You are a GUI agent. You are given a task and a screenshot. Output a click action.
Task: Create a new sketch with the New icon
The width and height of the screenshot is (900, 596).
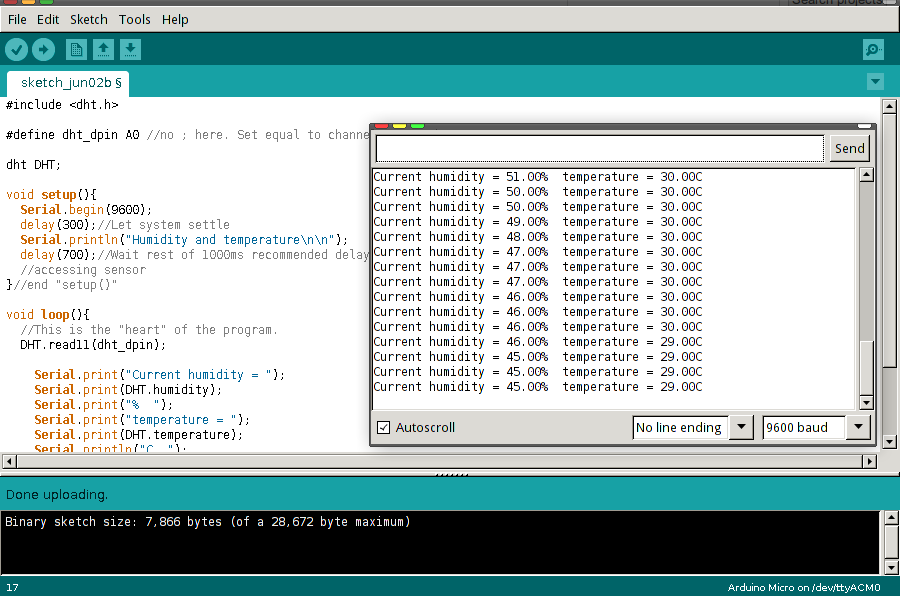[x=76, y=50]
